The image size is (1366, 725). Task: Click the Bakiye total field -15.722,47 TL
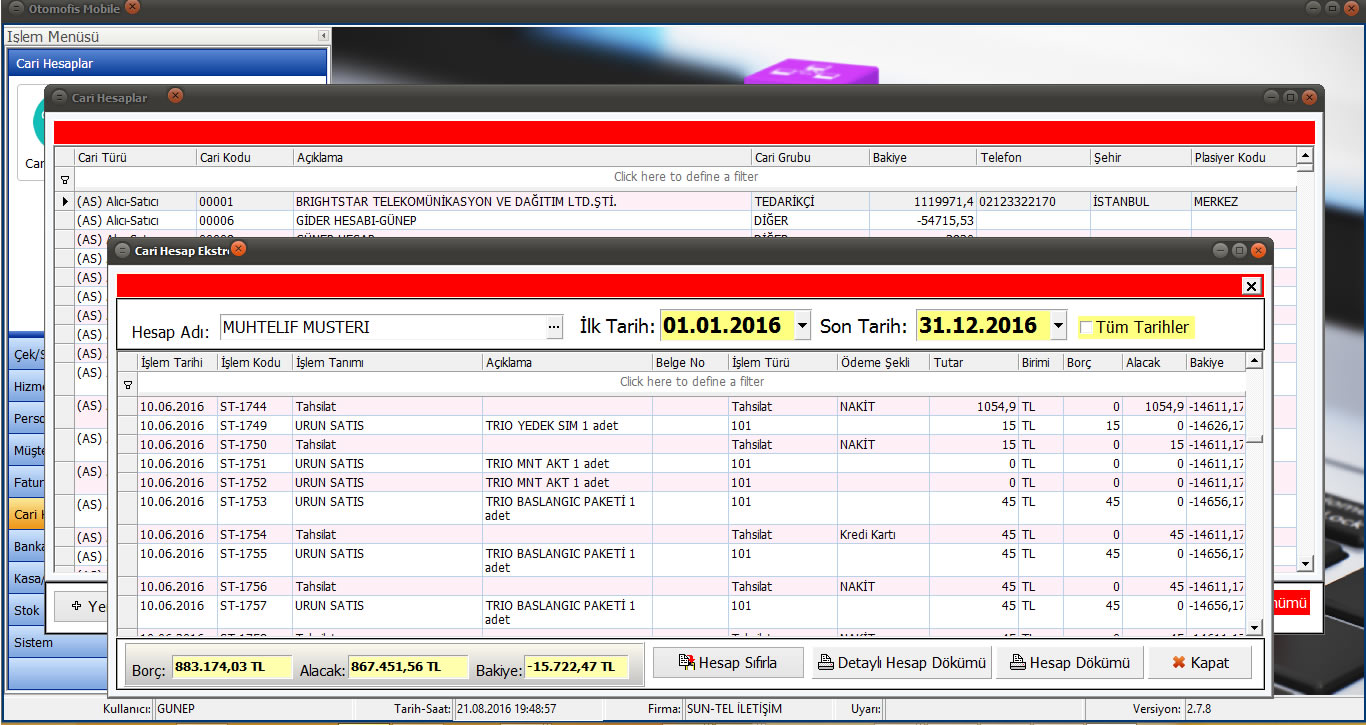coord(576,667)
